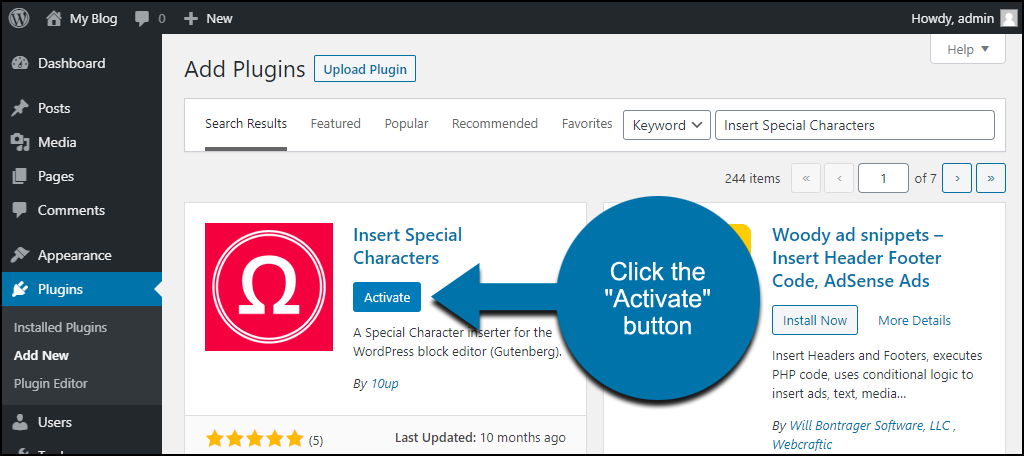
Task: Click the Comments icon in sidebar
Action: point(21,210)
